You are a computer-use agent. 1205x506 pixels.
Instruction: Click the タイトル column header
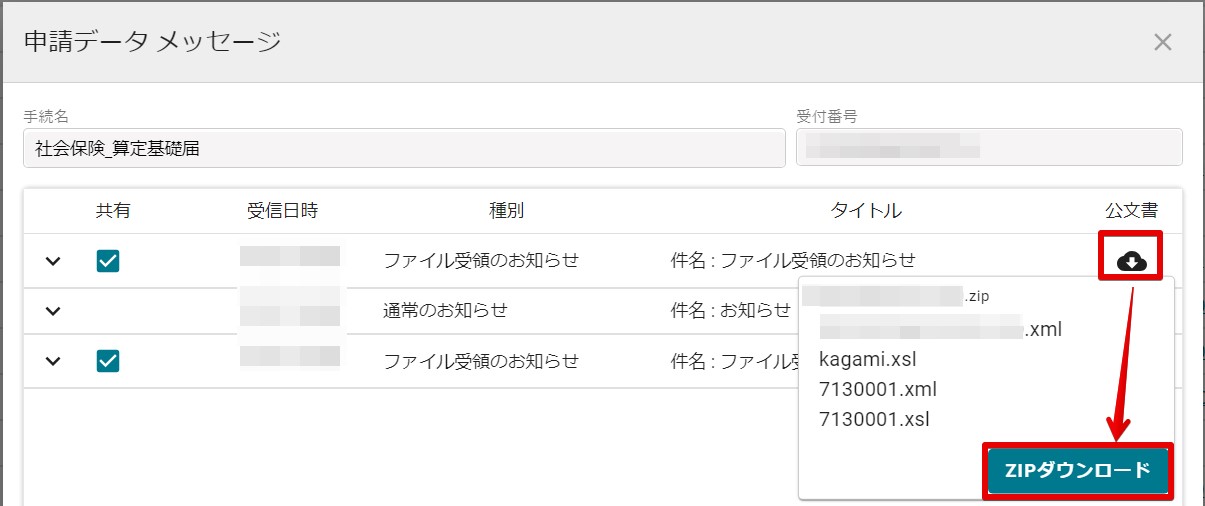[x=866, y=211]
